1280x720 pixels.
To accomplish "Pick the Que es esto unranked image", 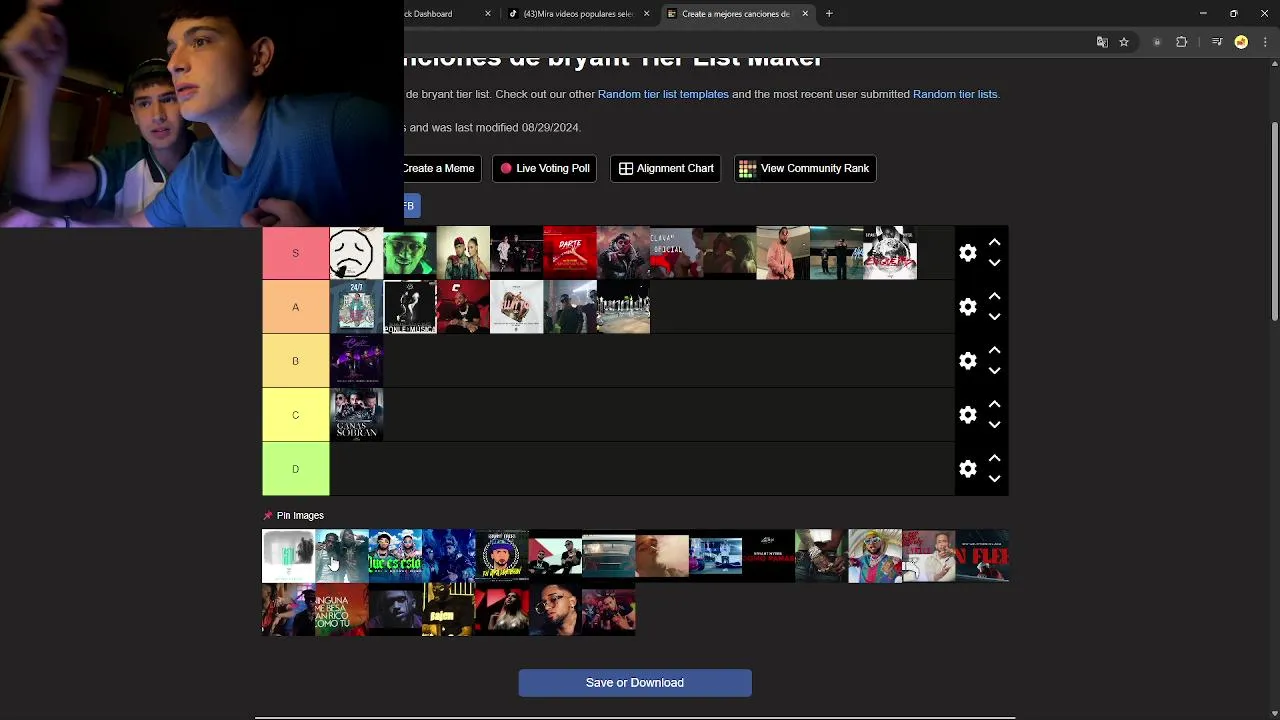I will (395, 556).
